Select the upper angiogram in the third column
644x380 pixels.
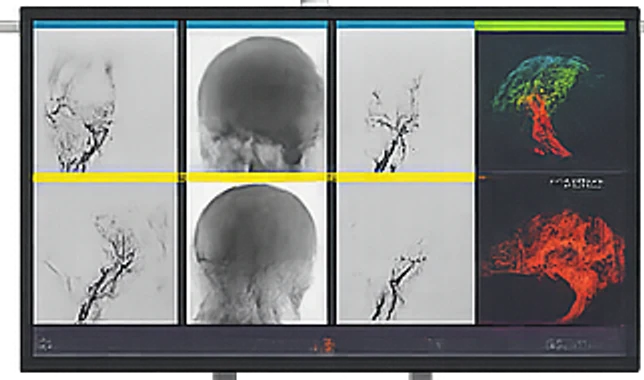[x=405, y=100]
